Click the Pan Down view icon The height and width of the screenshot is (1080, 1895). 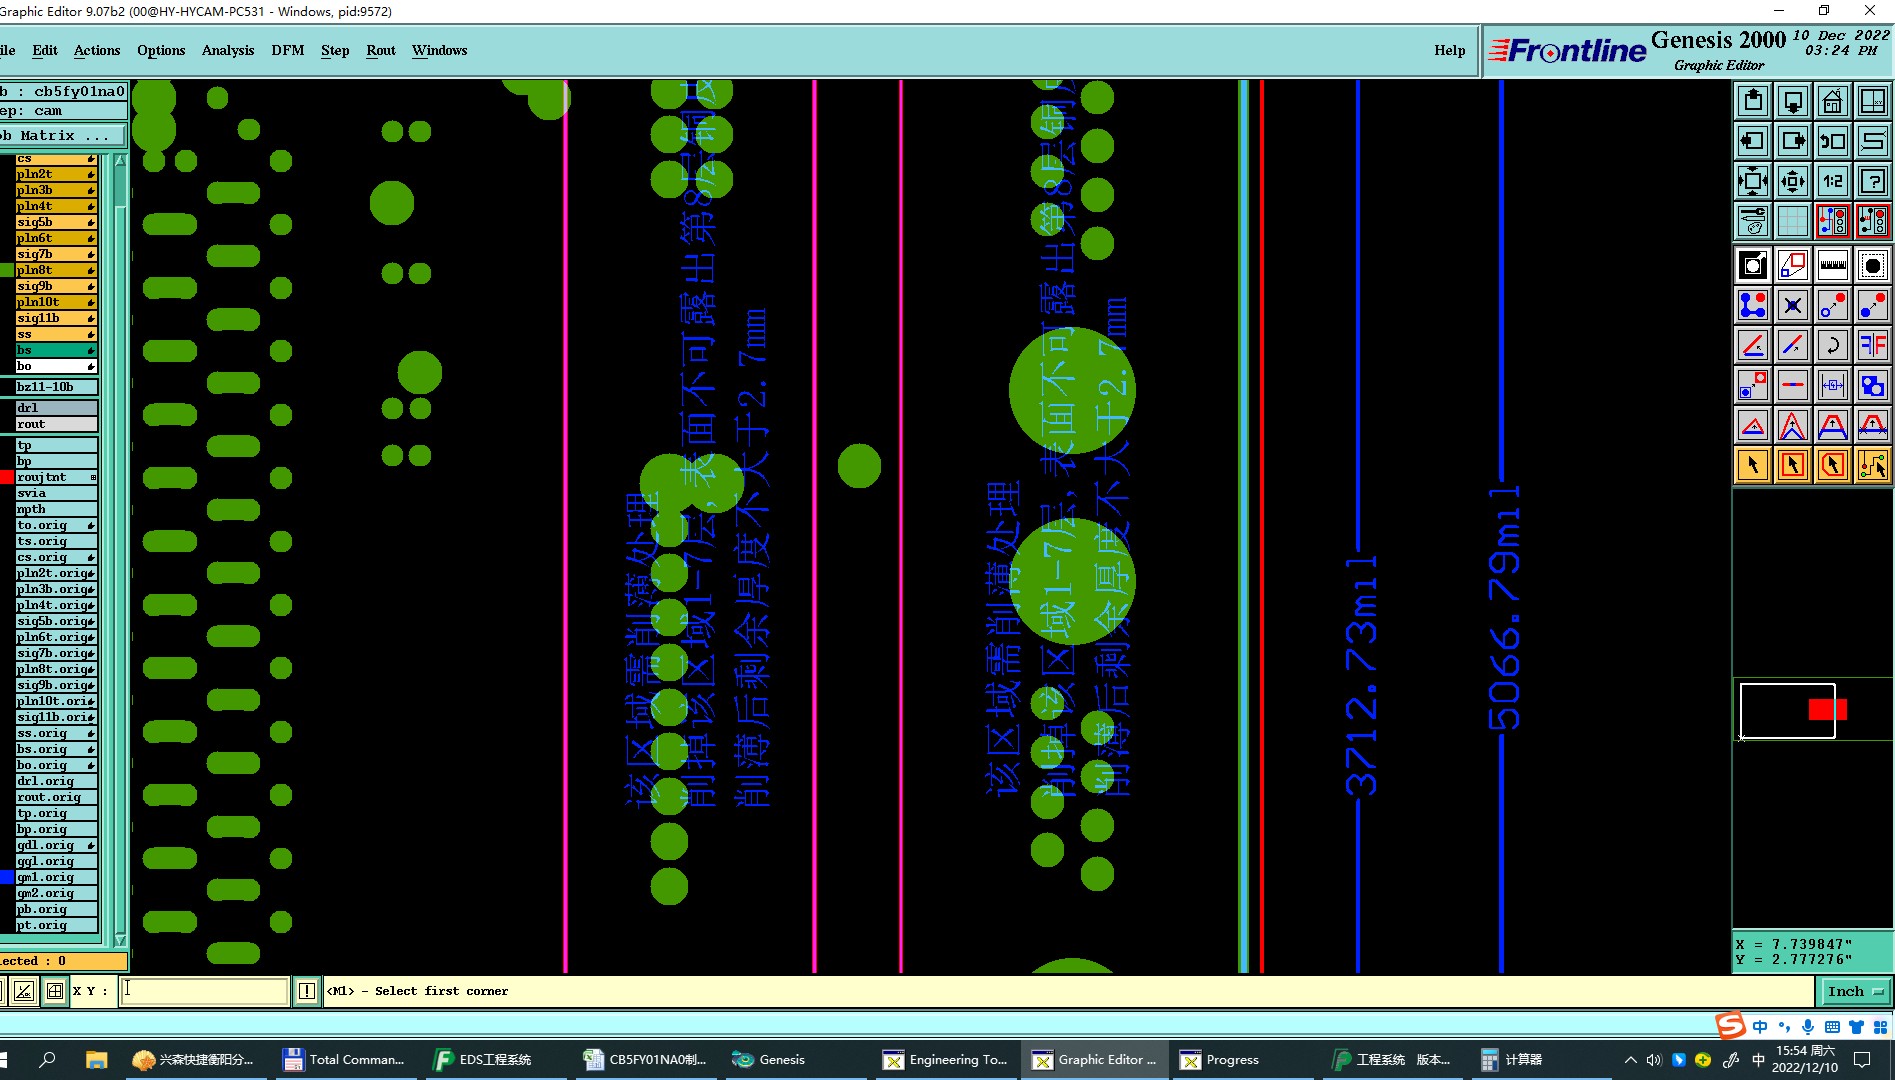pos(1793,101)
